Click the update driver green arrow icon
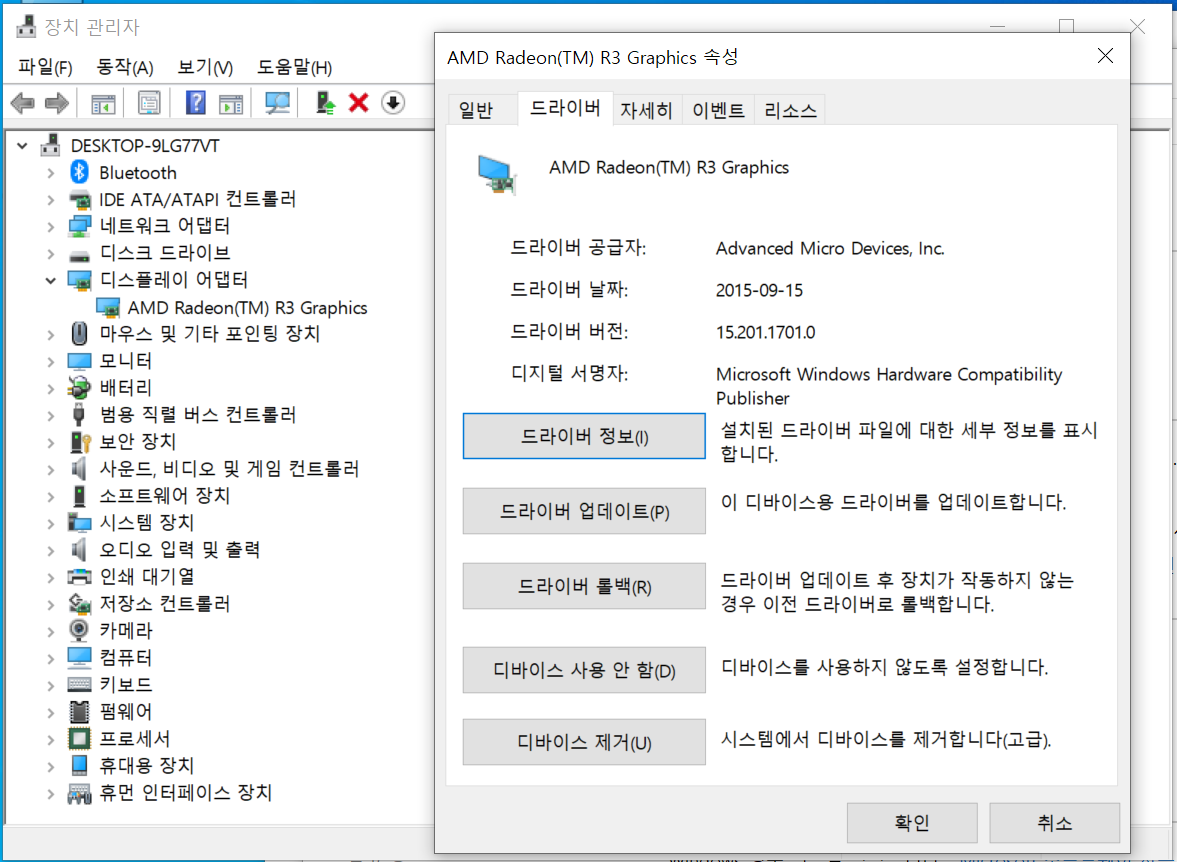This screenshot has width=1177, height=862. point(325,102)
